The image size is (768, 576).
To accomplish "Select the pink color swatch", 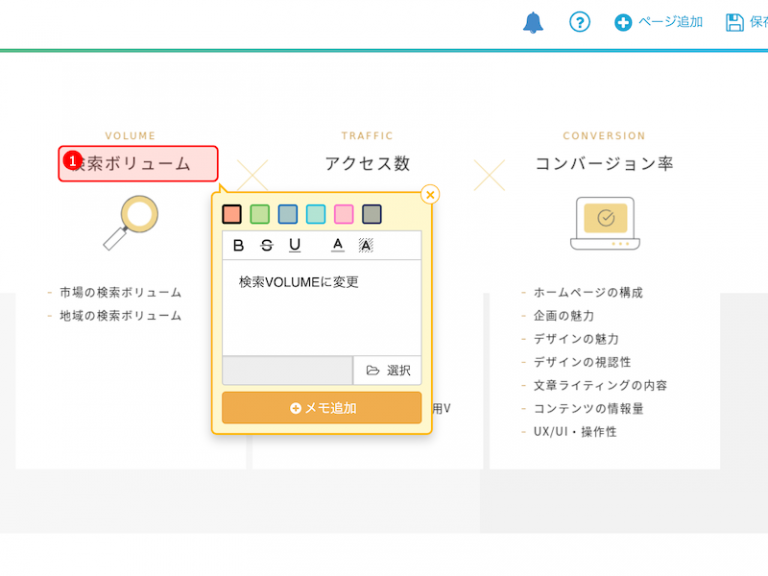I will 344,214.
